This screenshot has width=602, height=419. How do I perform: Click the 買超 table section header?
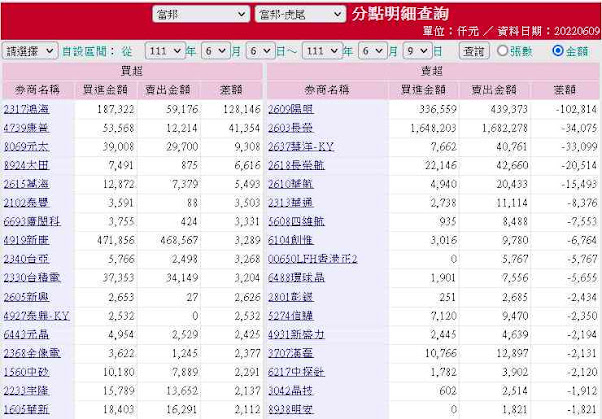click(x=132, y=71)
